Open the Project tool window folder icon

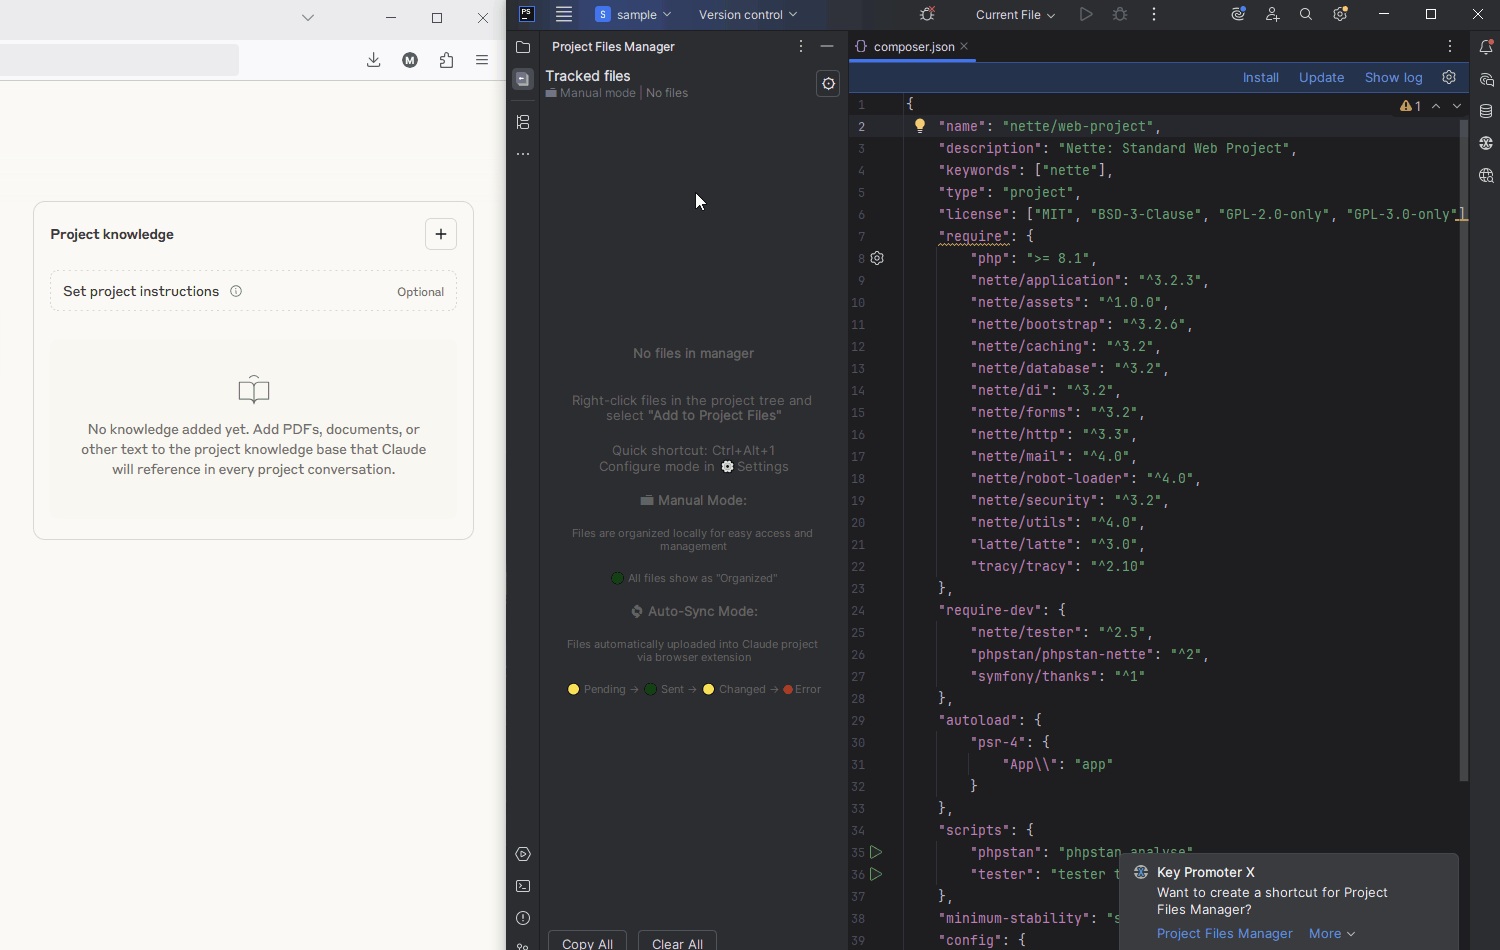(x=523, y=47)
